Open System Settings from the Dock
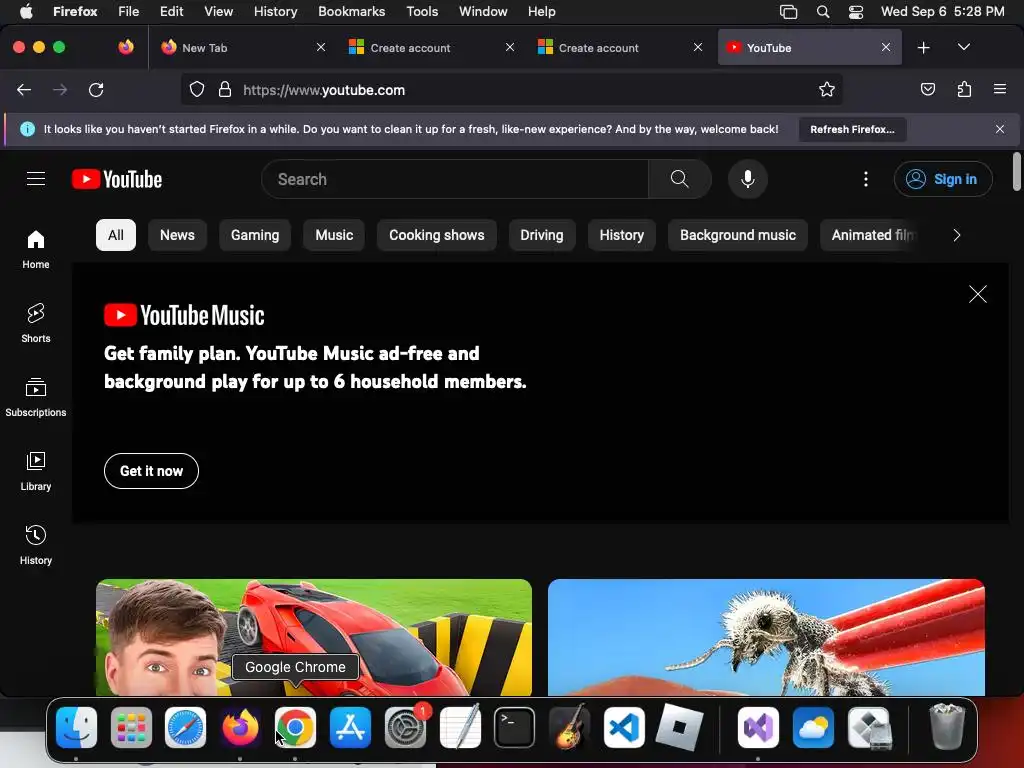 [x=405, y=728]
